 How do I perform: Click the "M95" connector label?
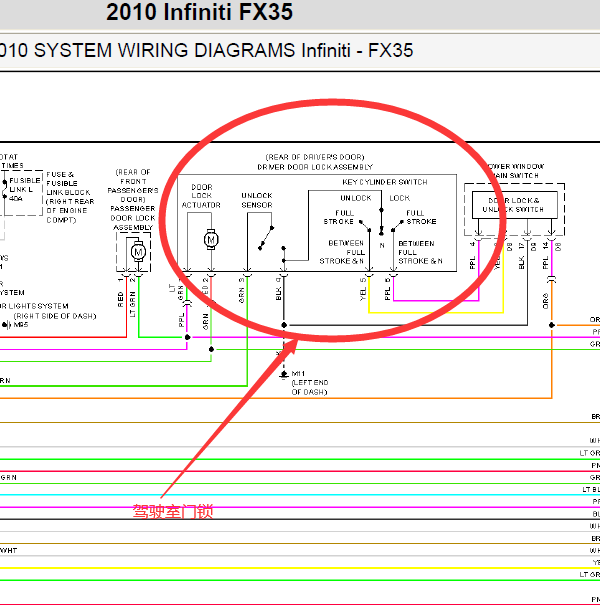click(x=20, y=325)
